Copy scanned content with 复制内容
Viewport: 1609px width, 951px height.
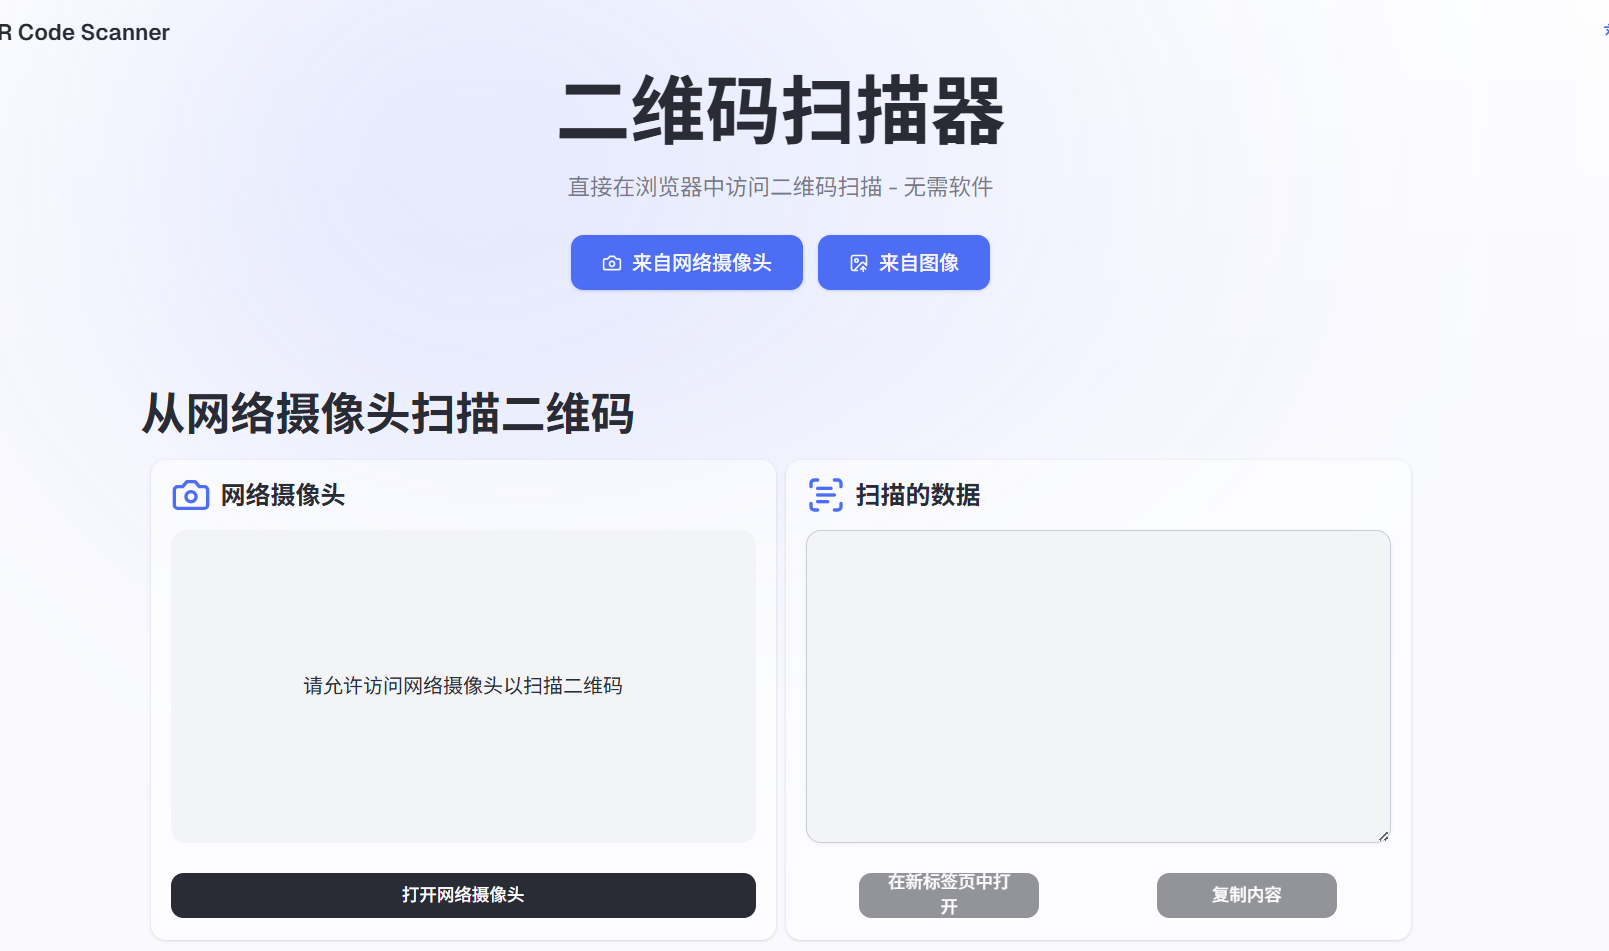click(1247, 895)
